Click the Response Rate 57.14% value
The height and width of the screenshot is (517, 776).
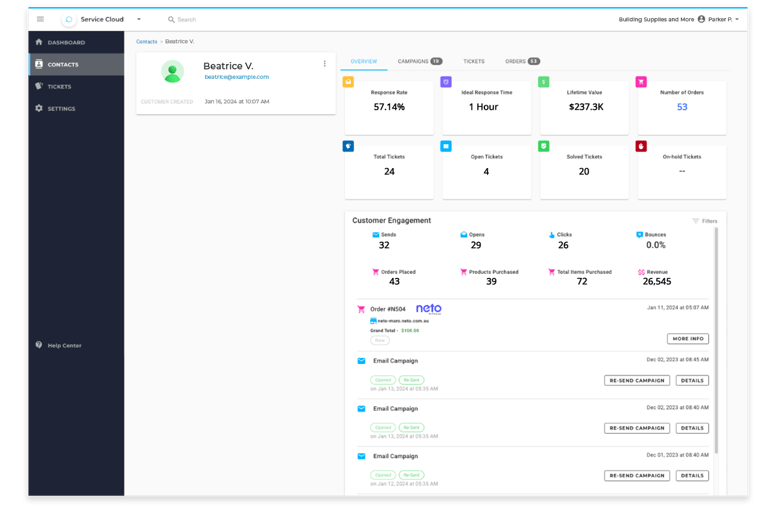coord(389,107)
